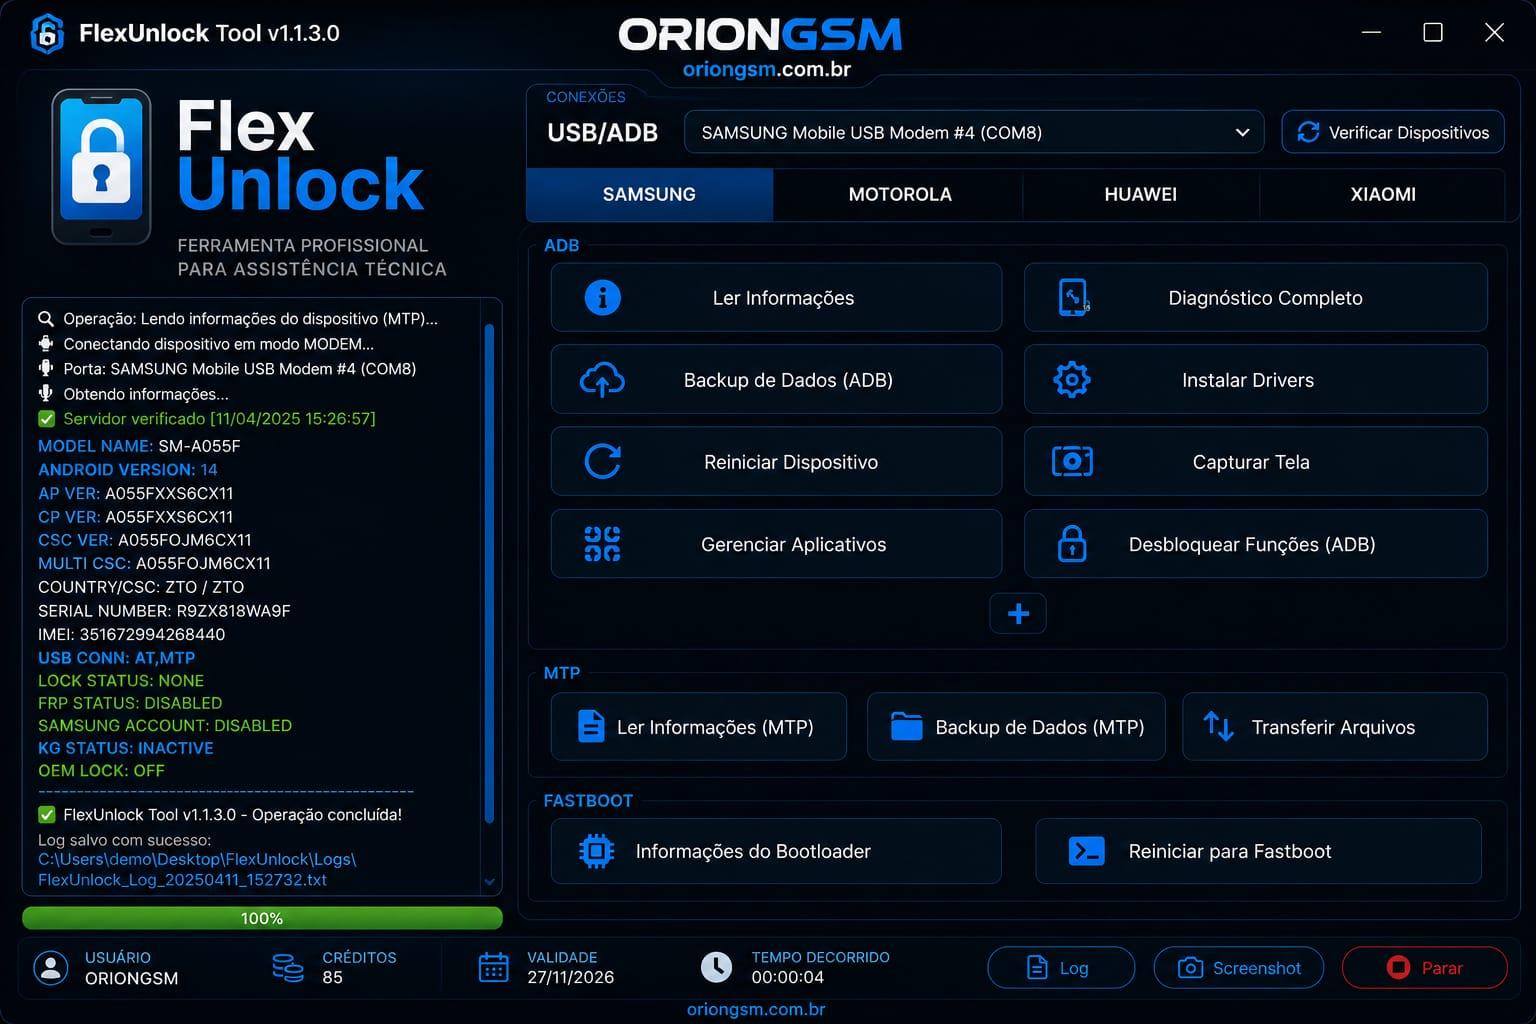Open the HUAWEI tab
The width and height of the screenshot is (1536, 1024).
(x=1140, y=194)
